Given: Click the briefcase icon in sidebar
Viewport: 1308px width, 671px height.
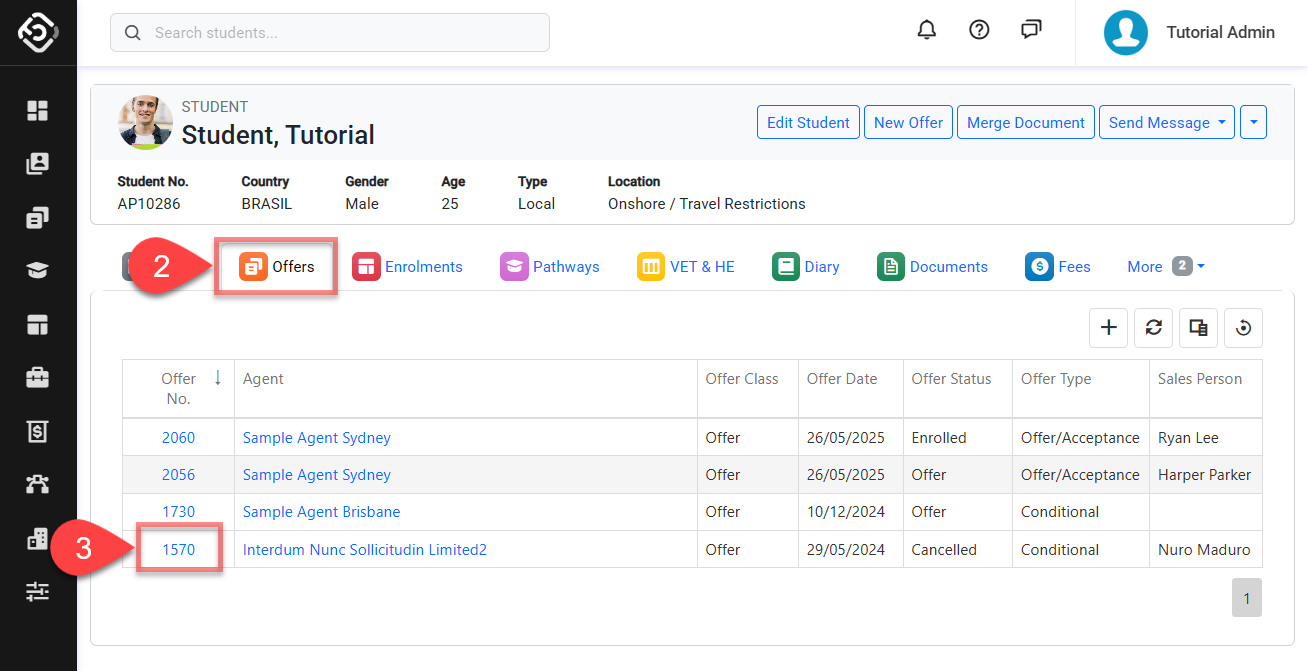Looking at the screenshot, I should click(x=38, y=378).
